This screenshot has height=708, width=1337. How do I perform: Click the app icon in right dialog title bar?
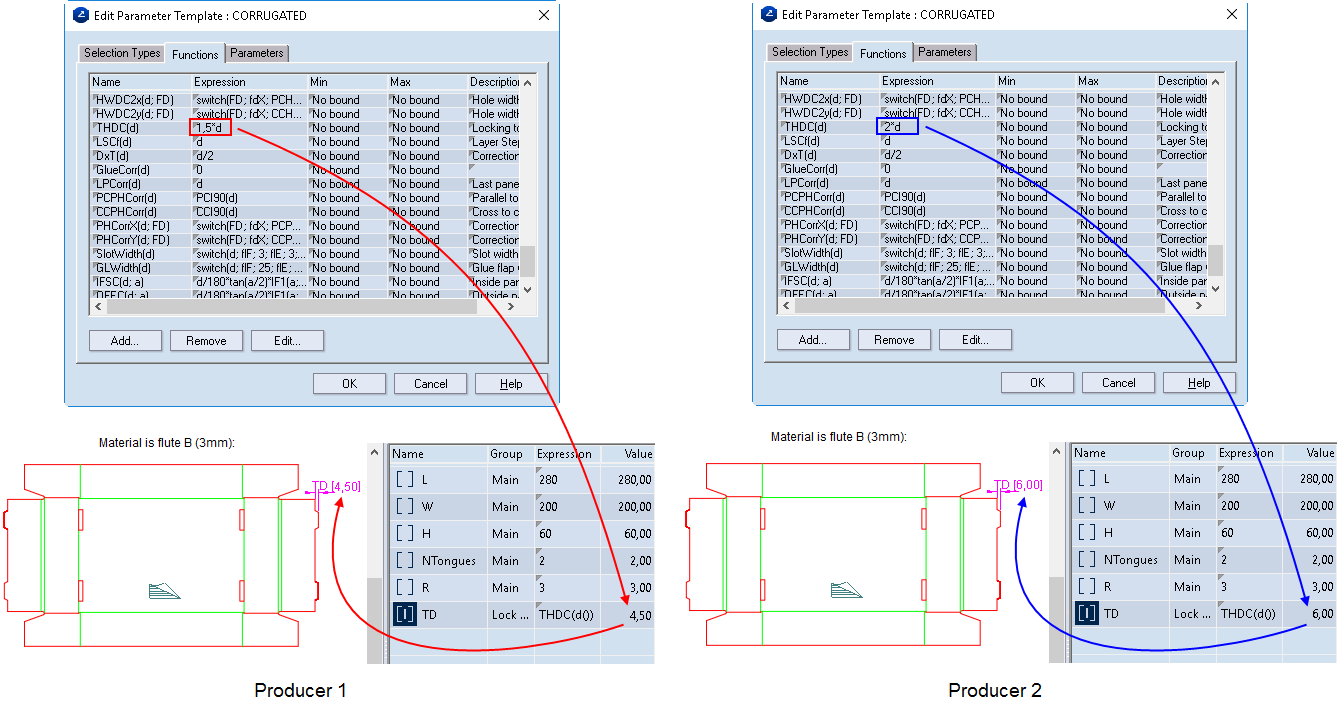tap(769, 14)
